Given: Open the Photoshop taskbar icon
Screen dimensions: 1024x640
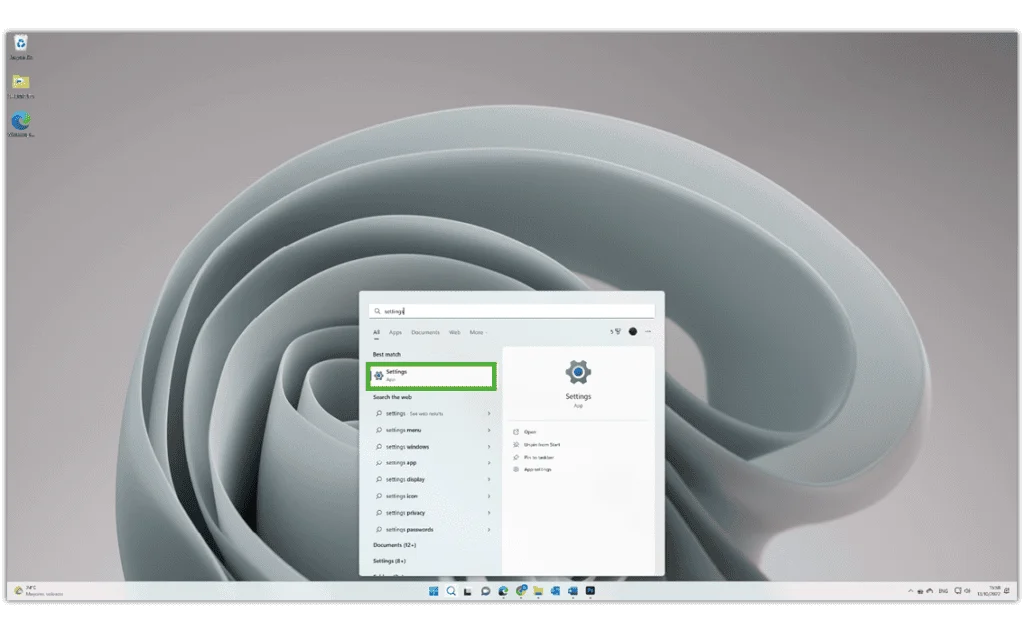Looking at the screenshot, I should click(x=590, y=590).
